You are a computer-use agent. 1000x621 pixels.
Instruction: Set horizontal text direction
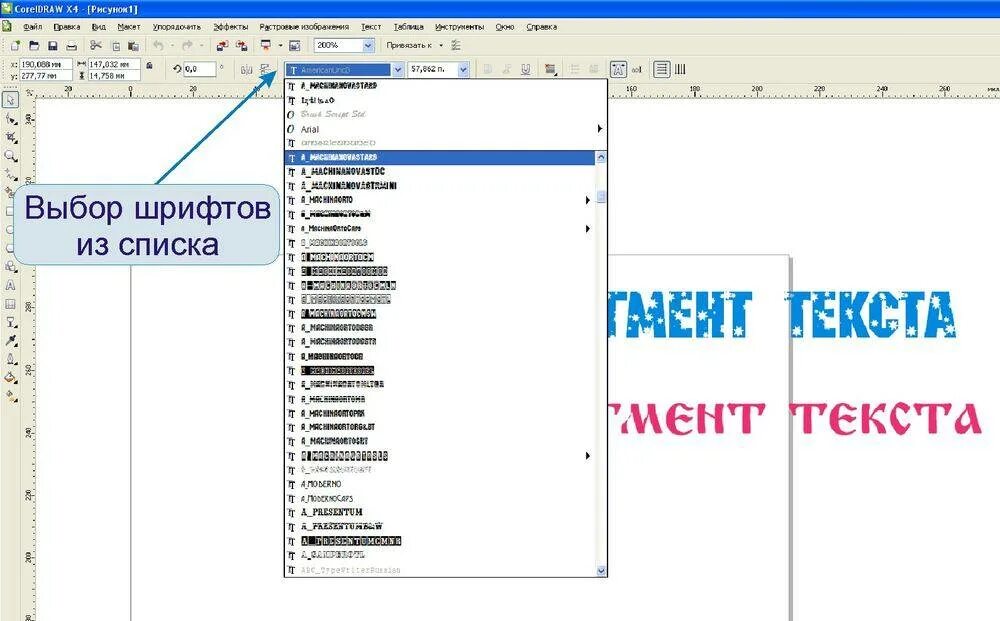(662, 69)
